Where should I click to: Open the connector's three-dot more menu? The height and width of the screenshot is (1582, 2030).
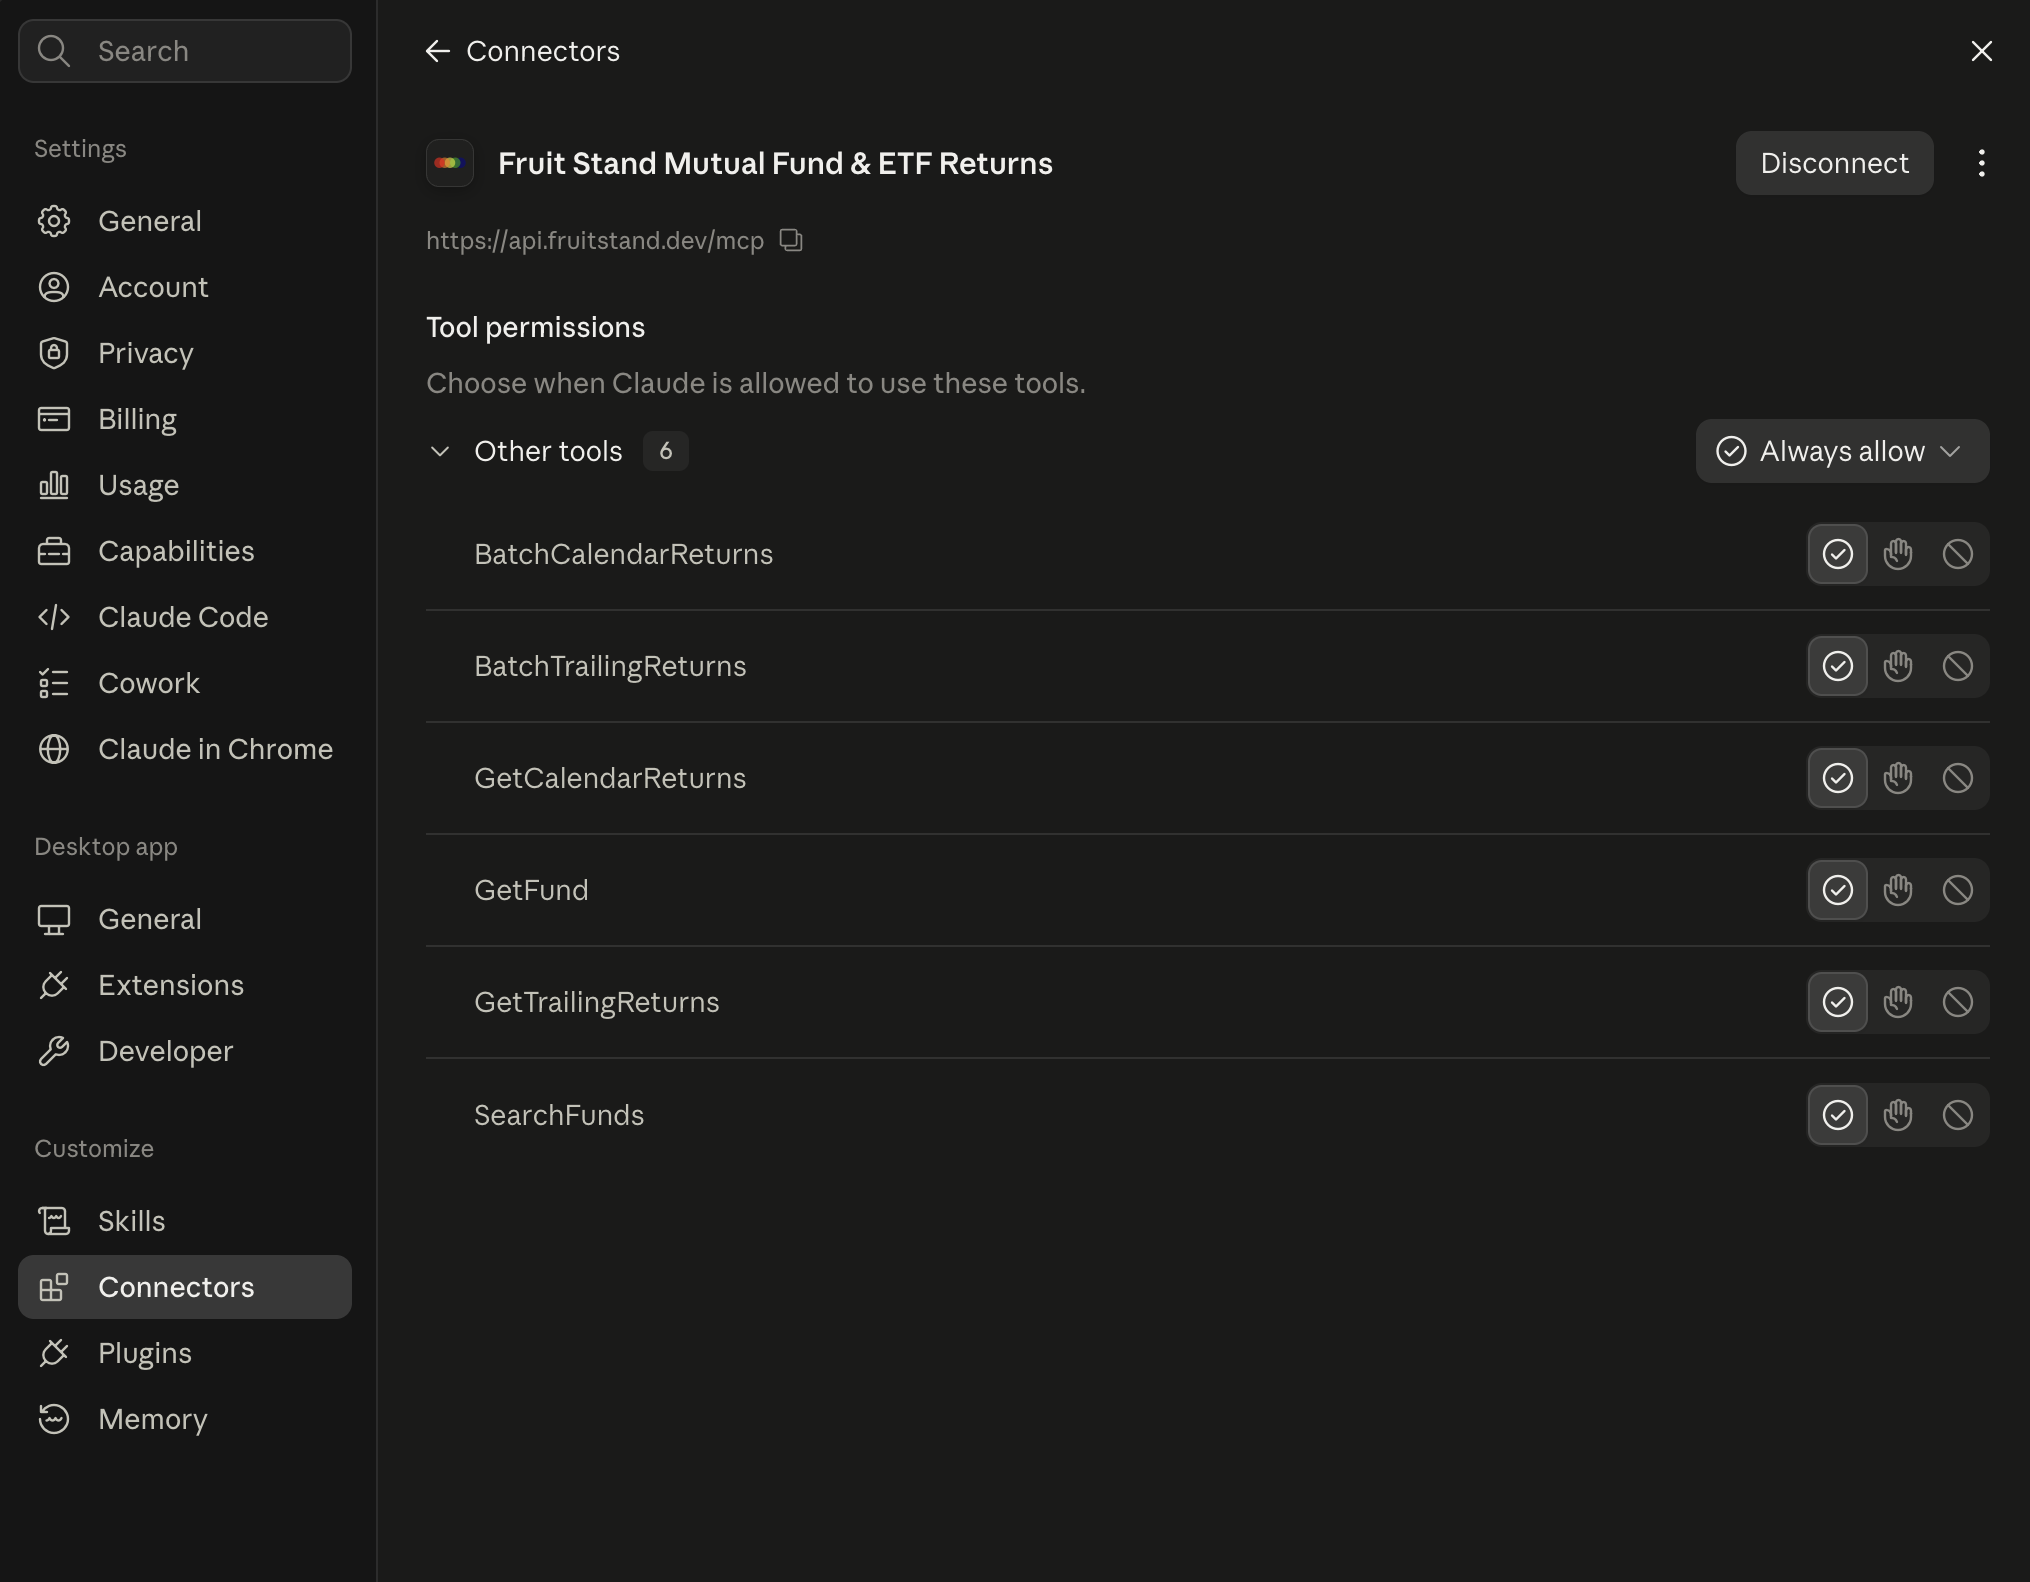tap(1981, 163)
